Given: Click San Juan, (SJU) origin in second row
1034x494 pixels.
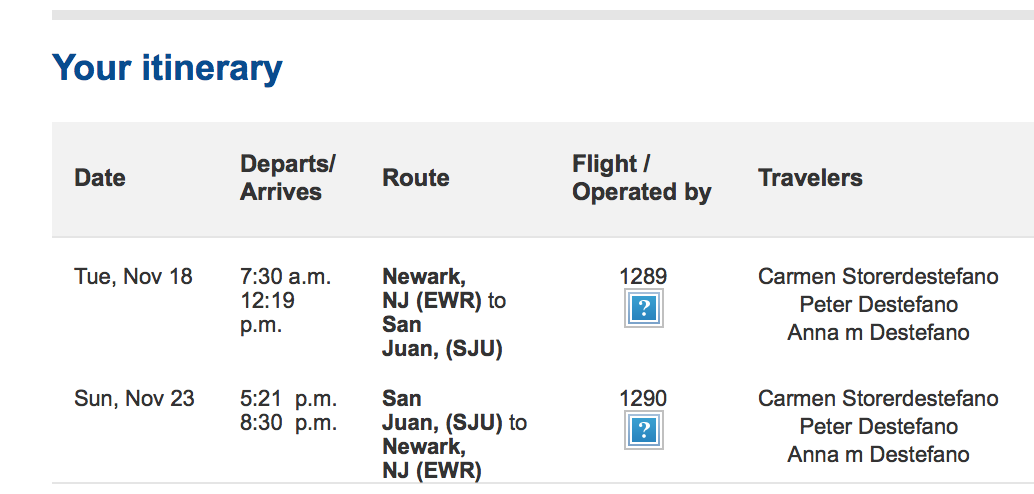Looking at the screenshot, I should [442, 410].
